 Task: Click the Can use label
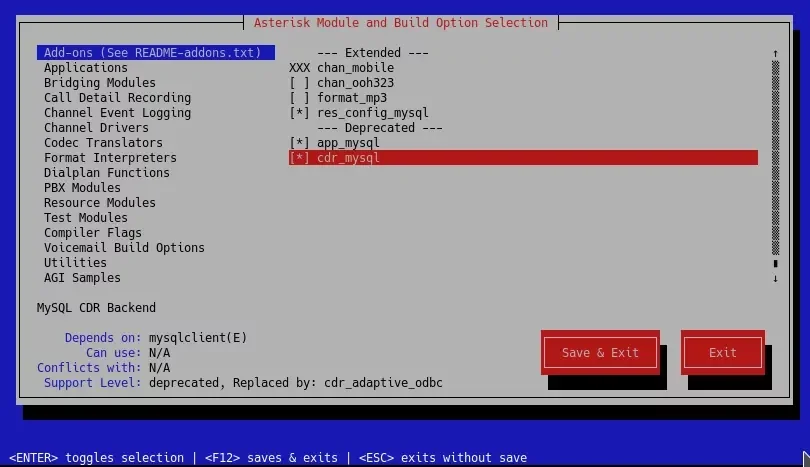pyautogui.click(x=114, y=352)
